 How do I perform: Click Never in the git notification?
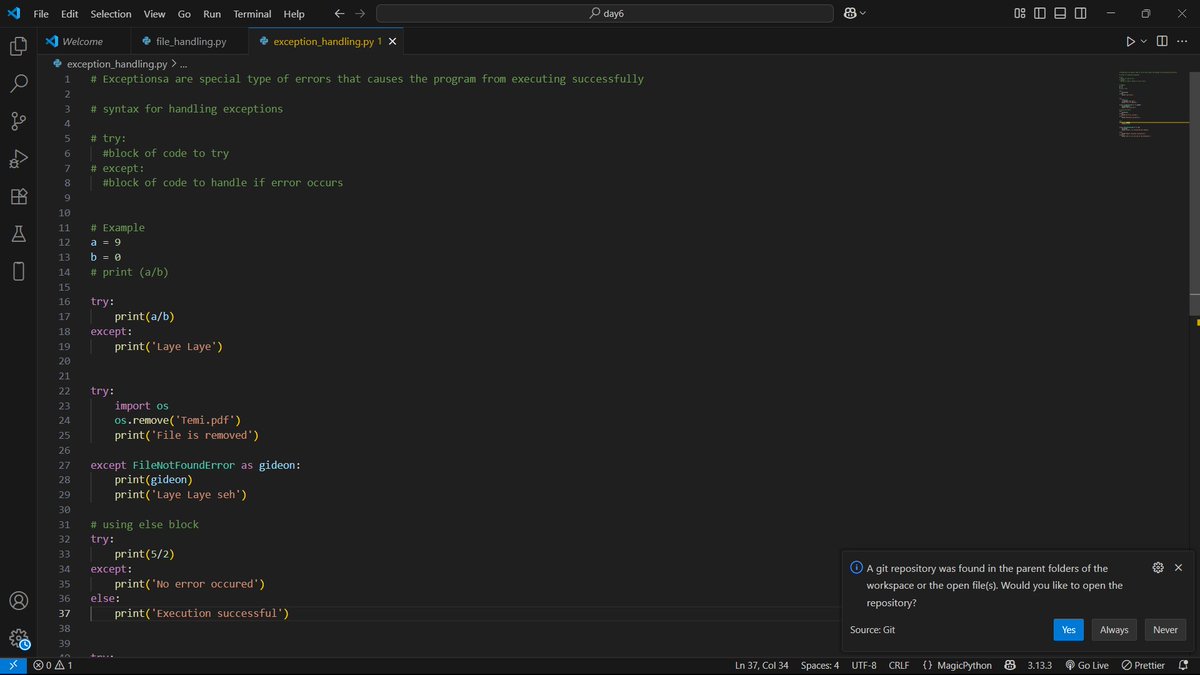[x=1164, y=629]
